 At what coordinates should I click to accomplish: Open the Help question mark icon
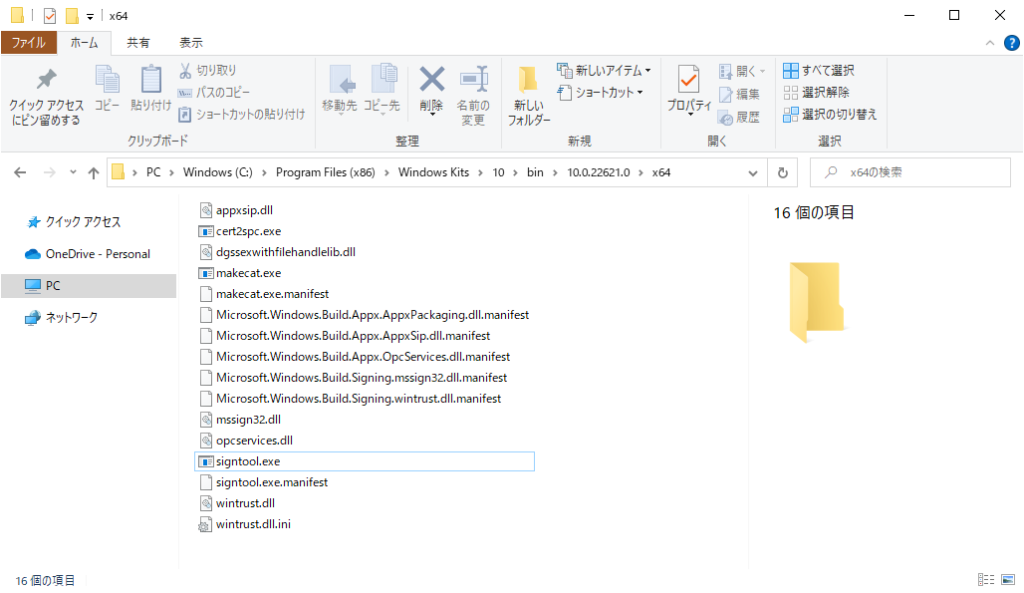(x=1012, y=43)
